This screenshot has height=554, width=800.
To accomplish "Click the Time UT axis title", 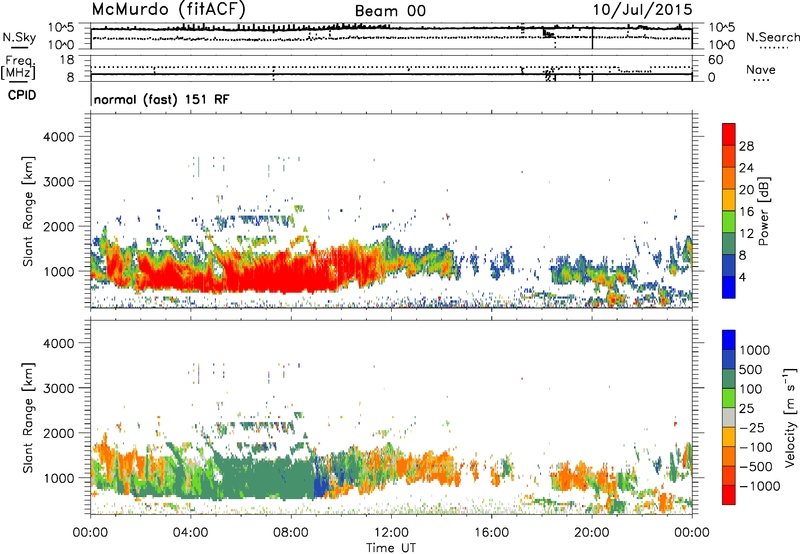I will pyautogui.click(x=391, y=548).
